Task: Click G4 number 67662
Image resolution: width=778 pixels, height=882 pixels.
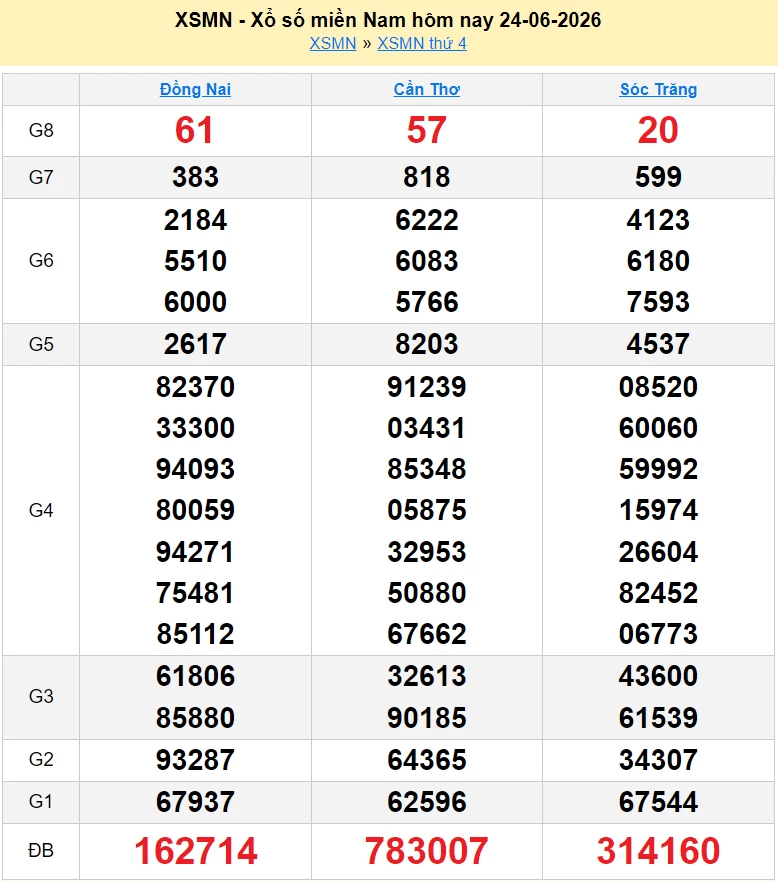Action: (426, 634)
